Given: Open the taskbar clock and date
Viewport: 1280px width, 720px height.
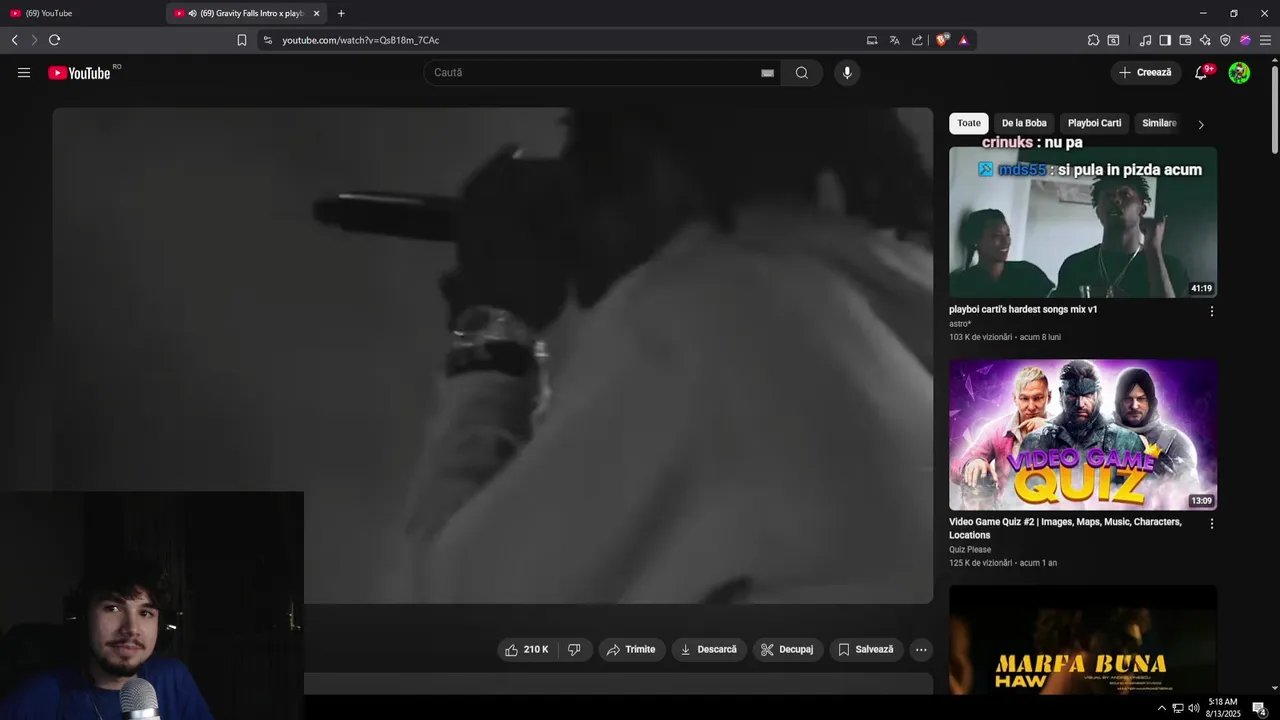Looking at the screenshot, I should (x=1223, y=708).
